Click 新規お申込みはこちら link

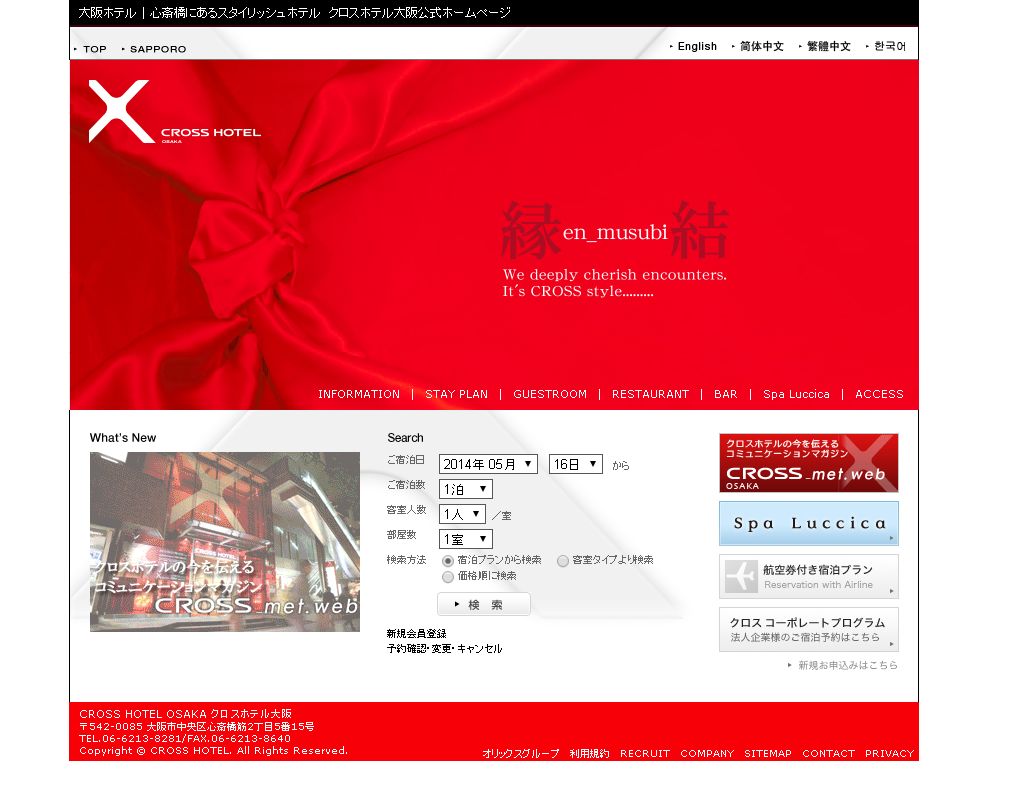click(x=847, y=665)
